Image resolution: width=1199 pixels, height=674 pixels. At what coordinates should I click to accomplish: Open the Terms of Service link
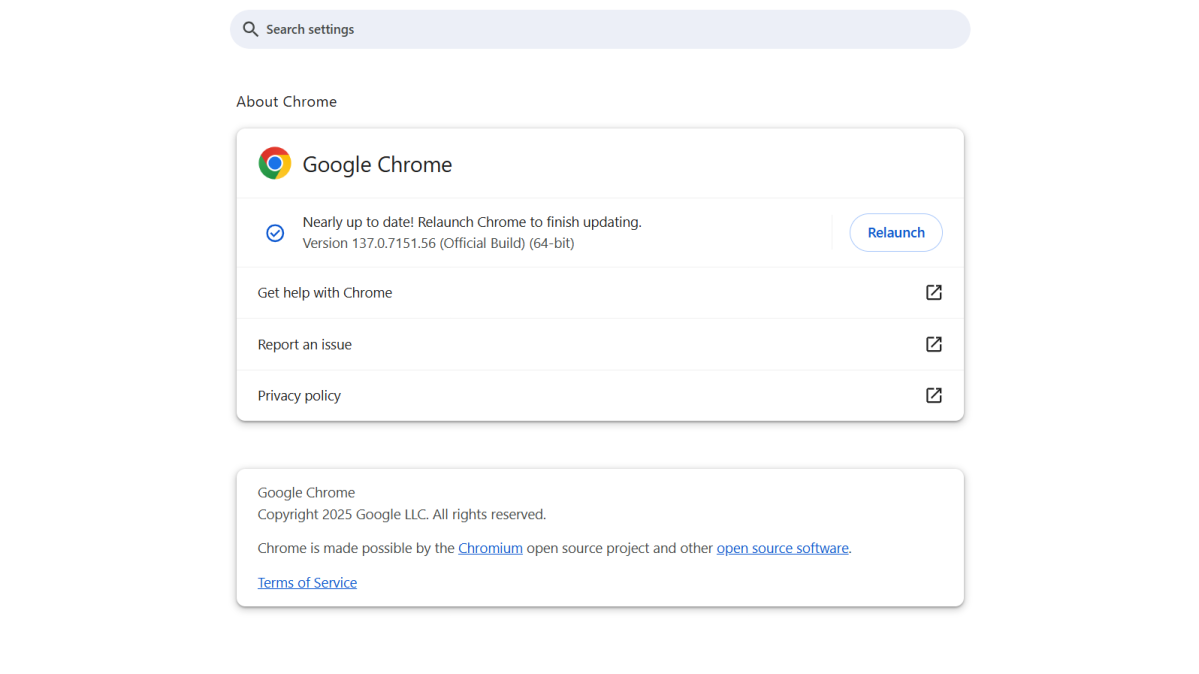pos(307,582)
